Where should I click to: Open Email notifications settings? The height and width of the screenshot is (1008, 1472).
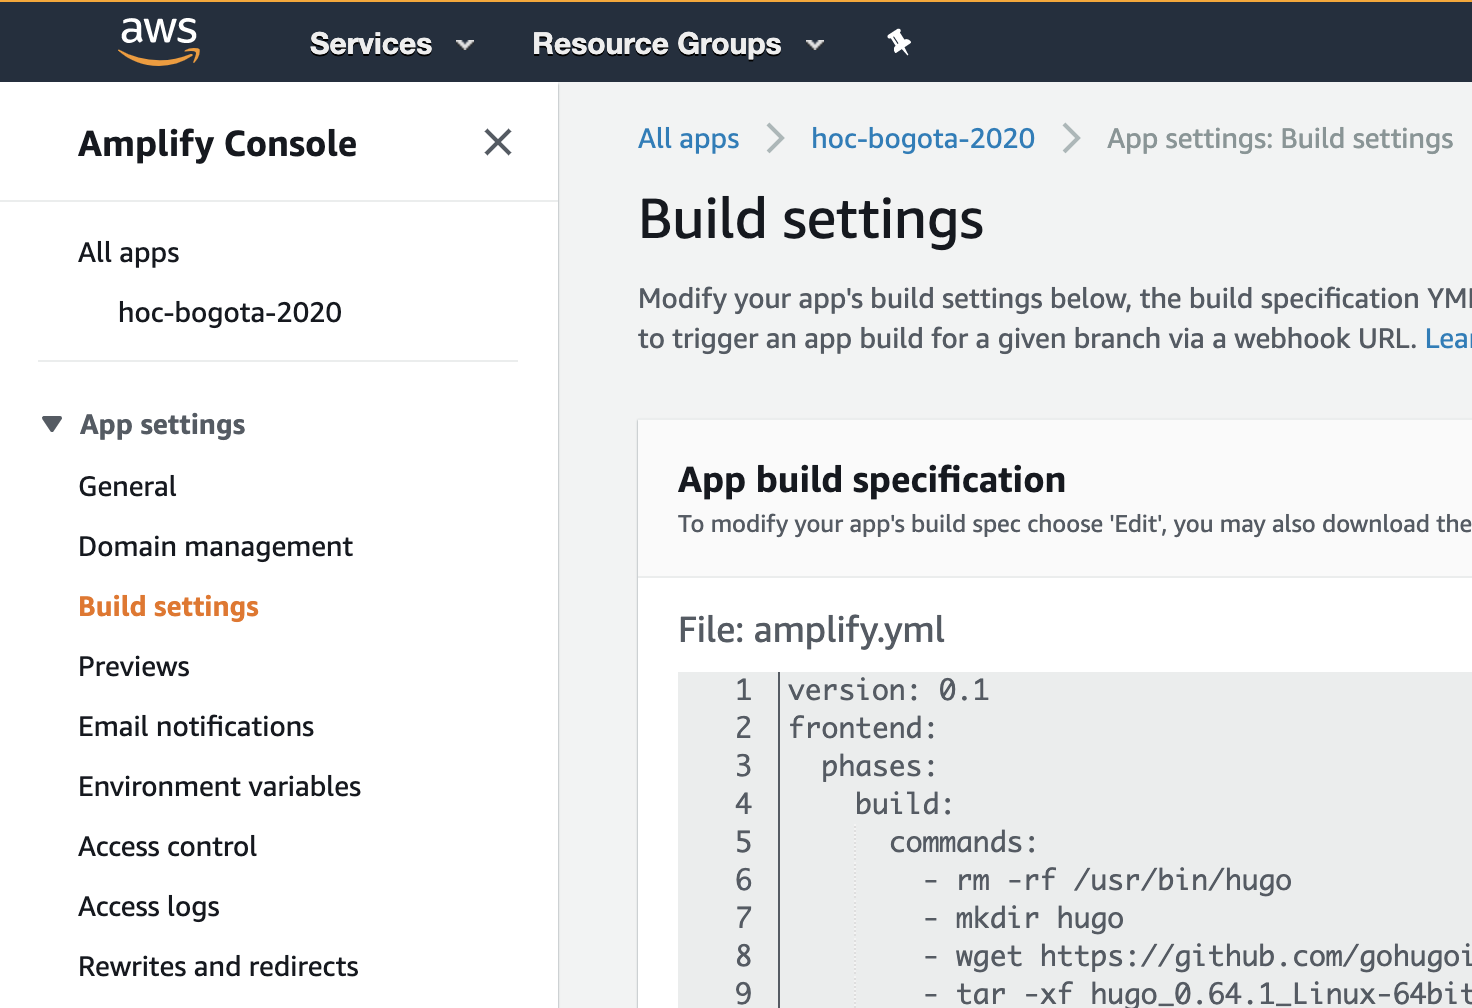(x=196, y=726)
